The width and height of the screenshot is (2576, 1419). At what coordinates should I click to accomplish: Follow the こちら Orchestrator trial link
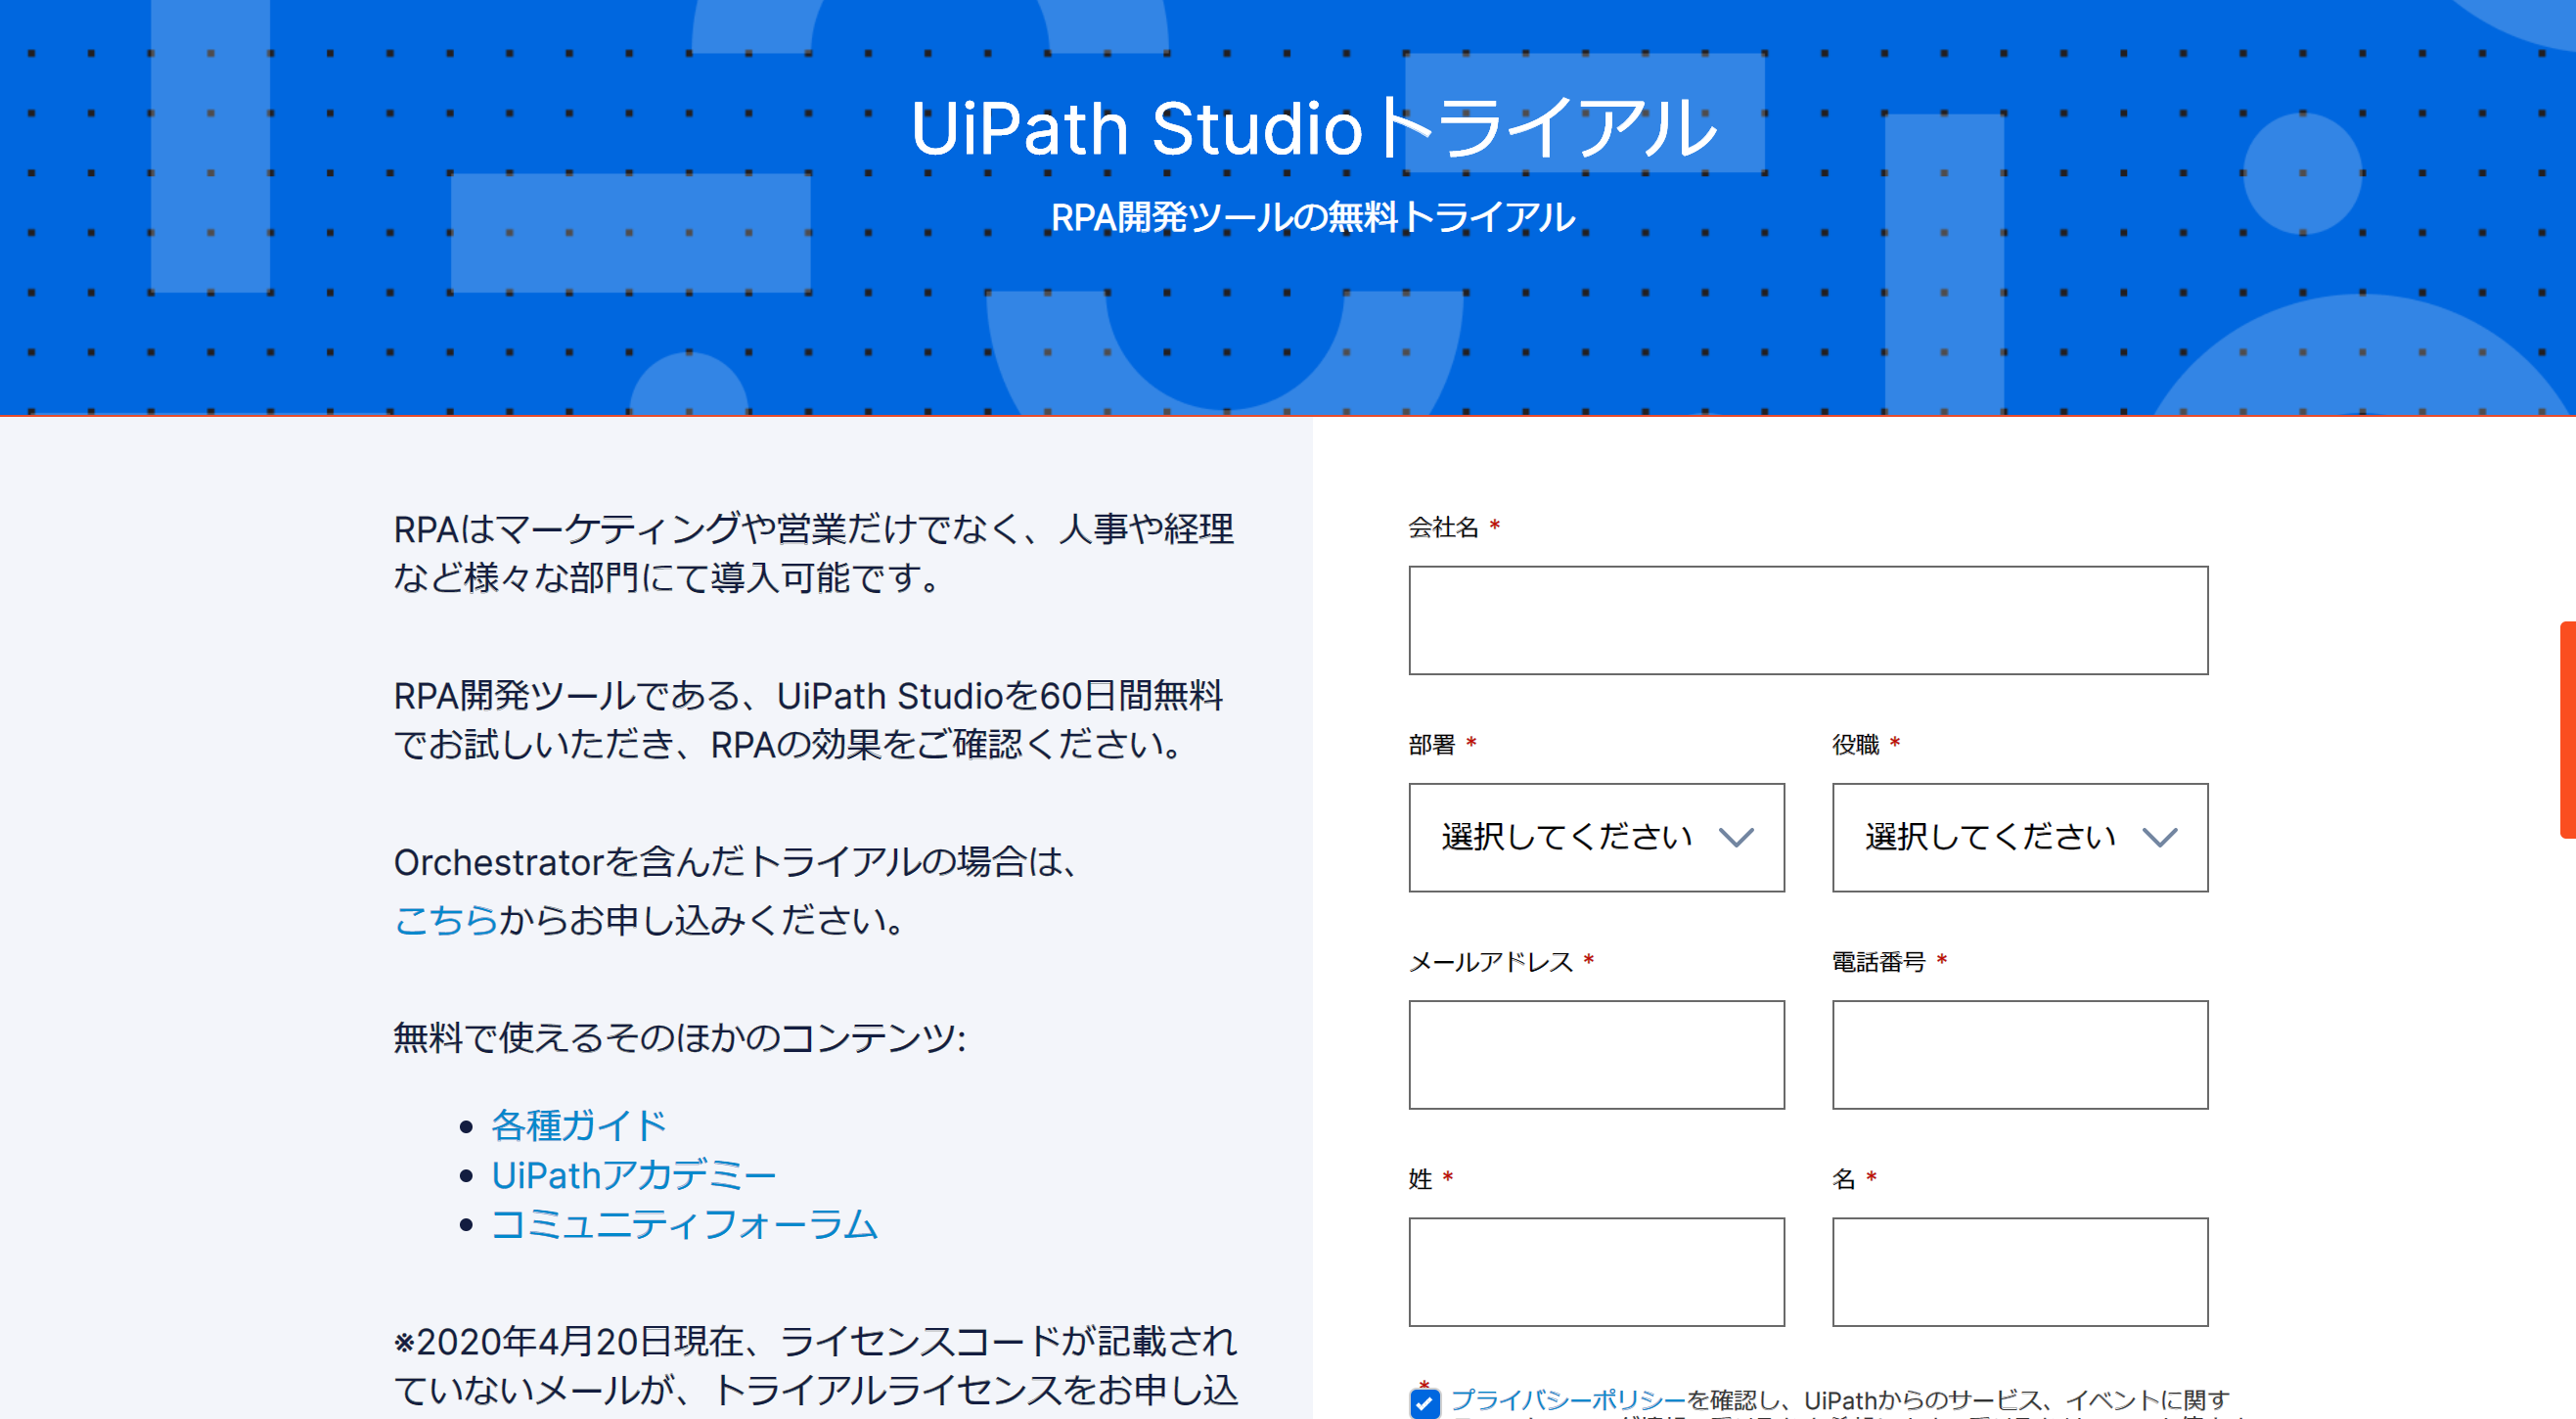click(445, 919)
